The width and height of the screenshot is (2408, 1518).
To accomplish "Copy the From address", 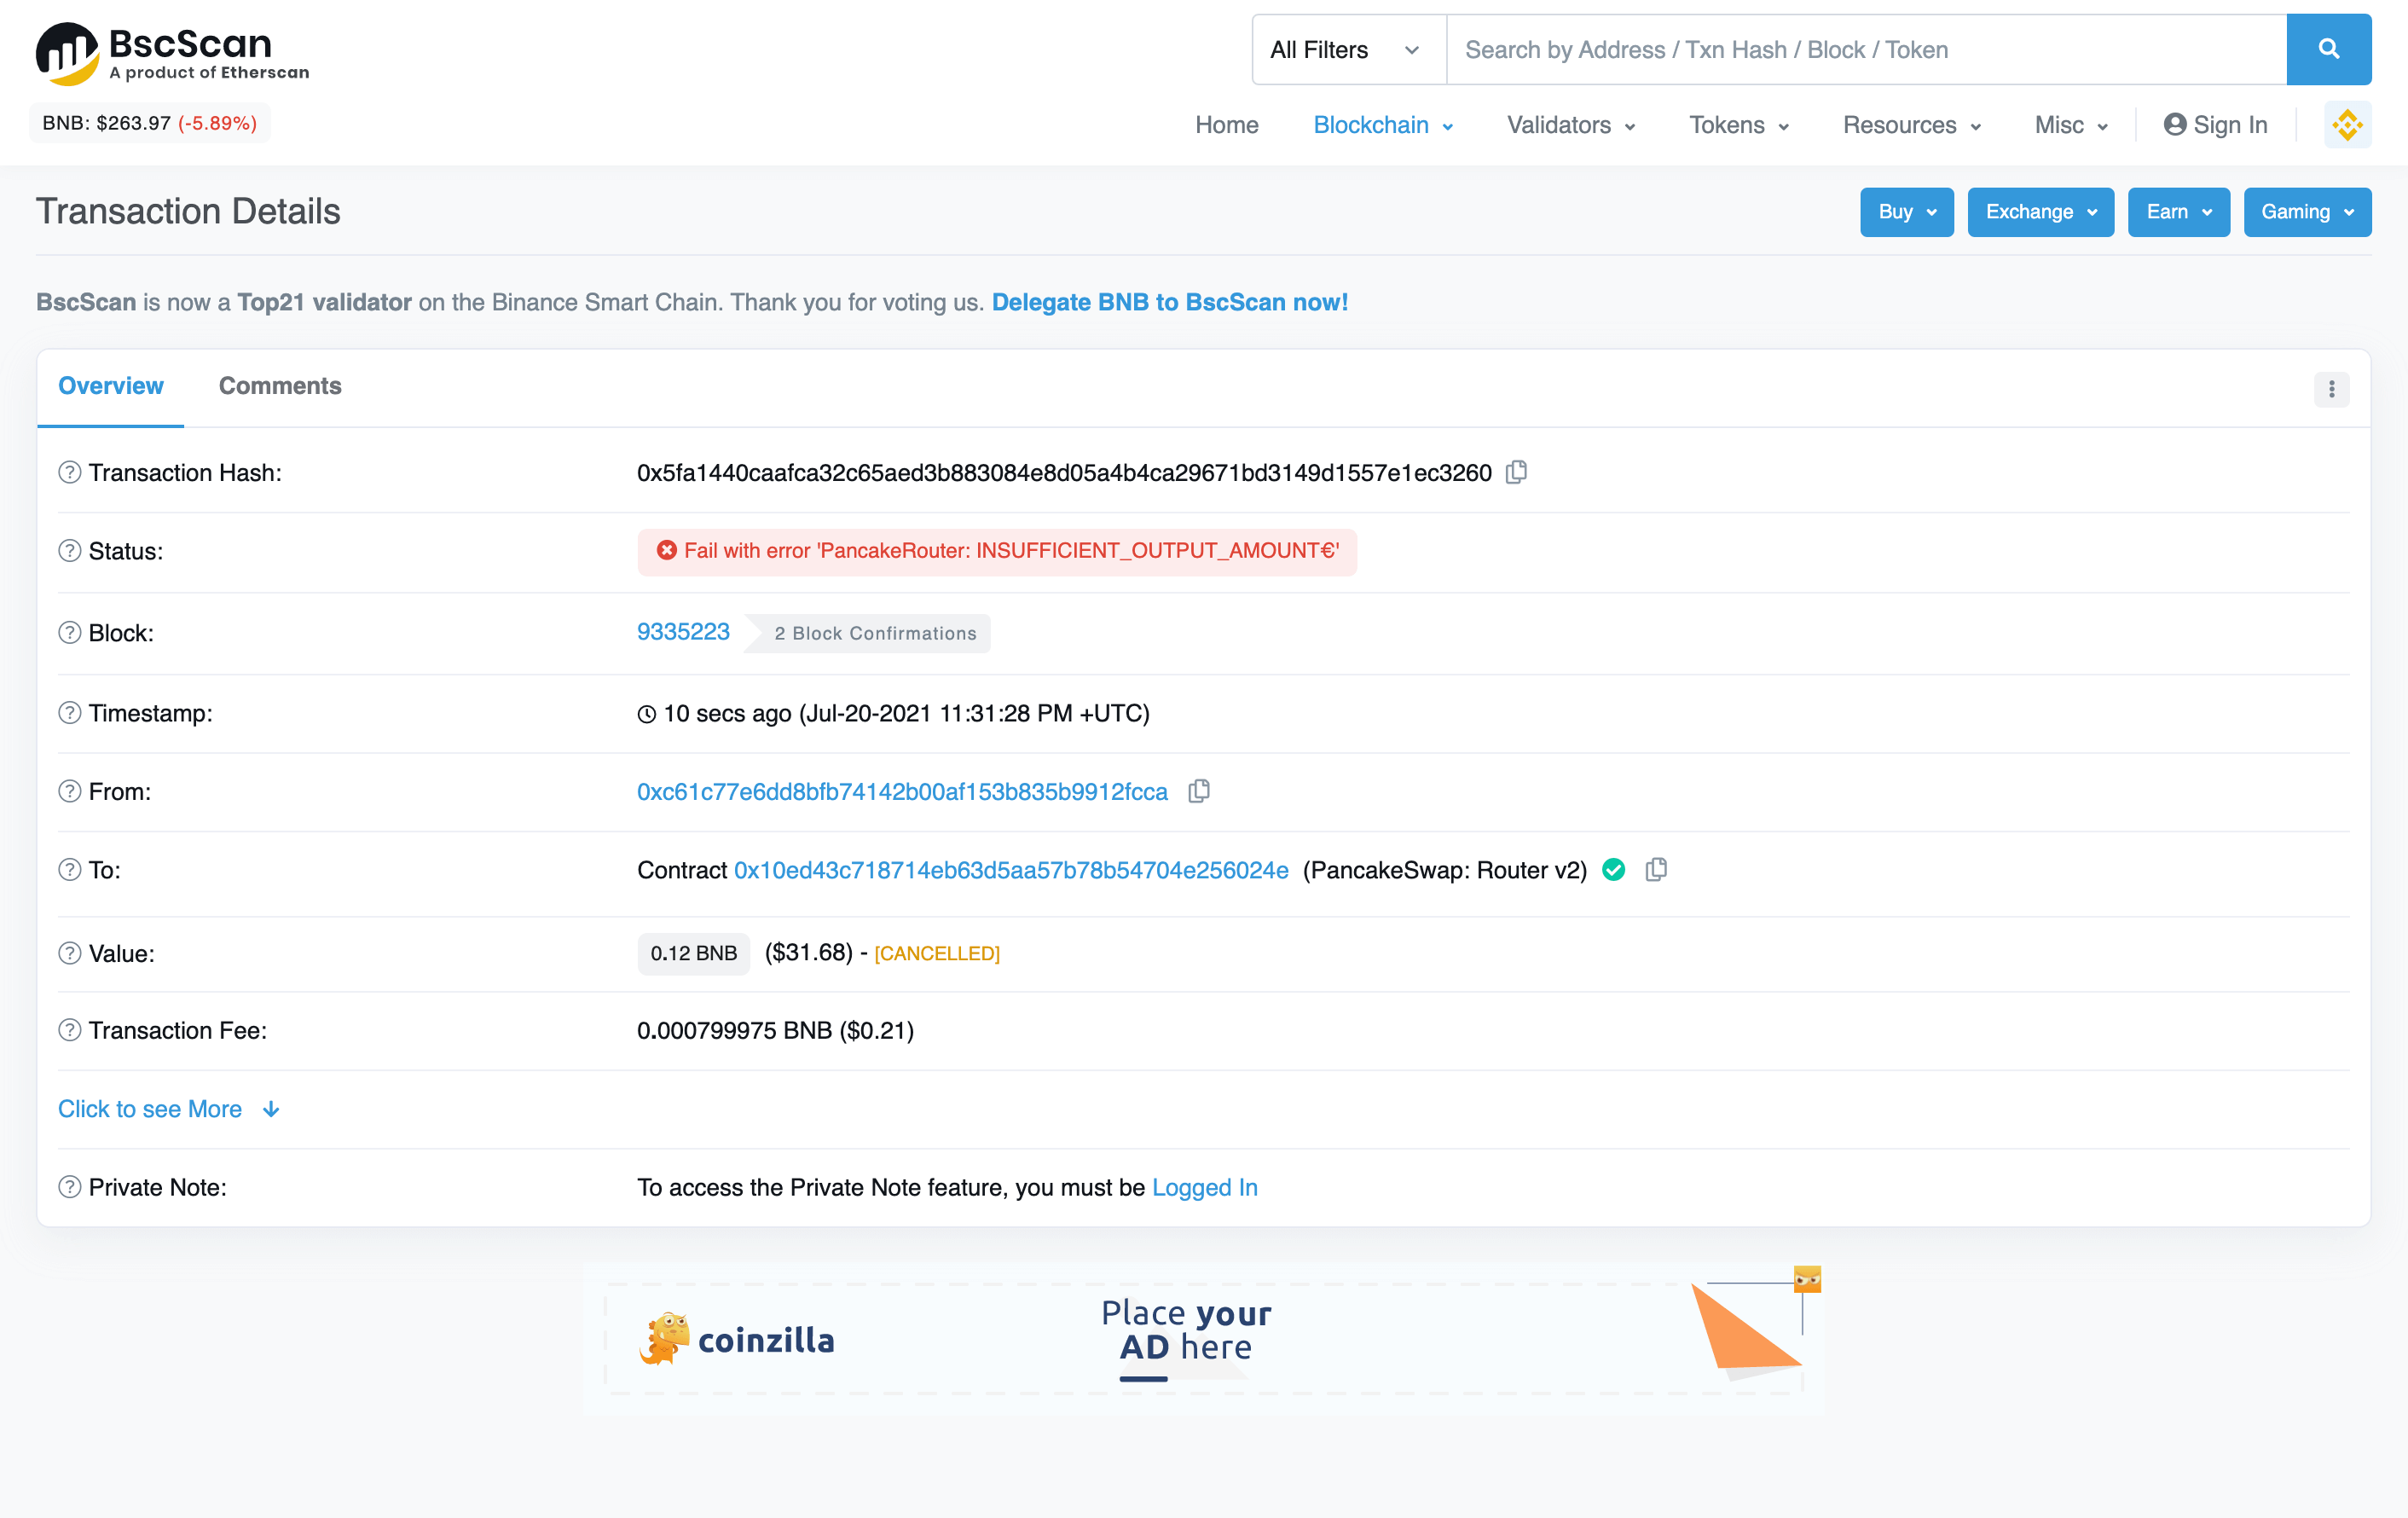I will 1199,791.
